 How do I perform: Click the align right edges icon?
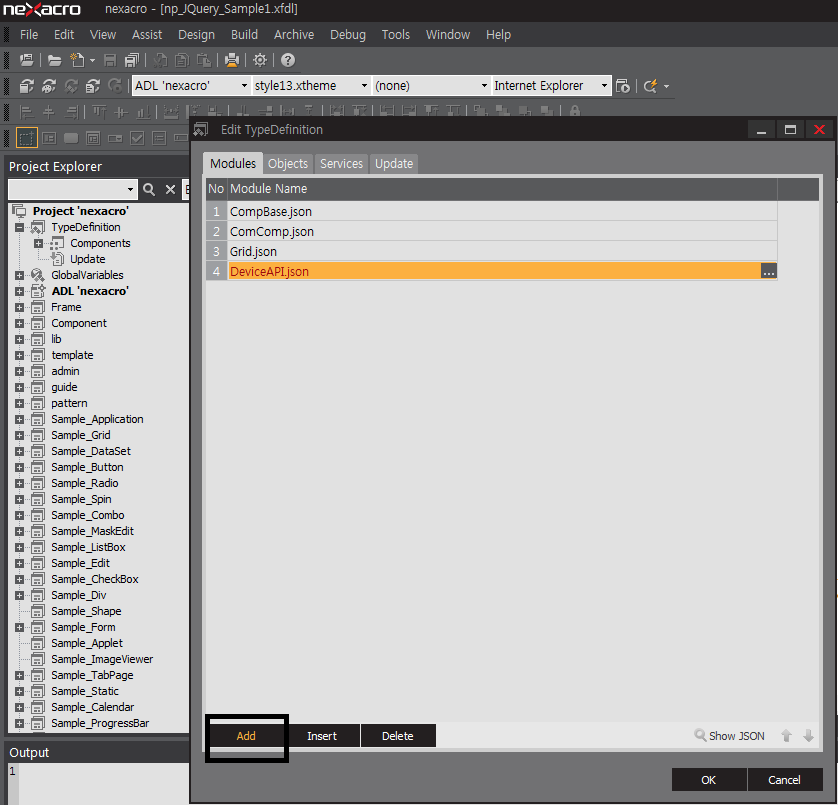(72, 112)
